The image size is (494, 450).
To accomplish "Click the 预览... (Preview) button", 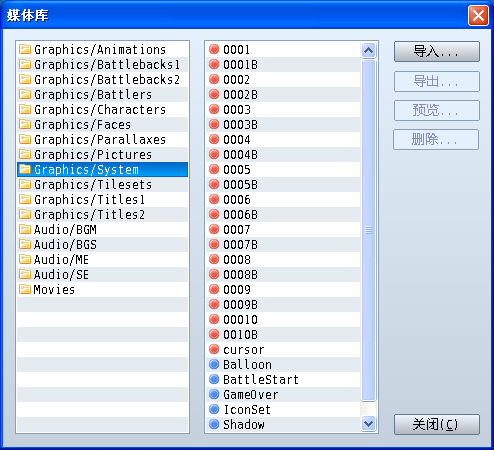I will click(x=437, y=110).
